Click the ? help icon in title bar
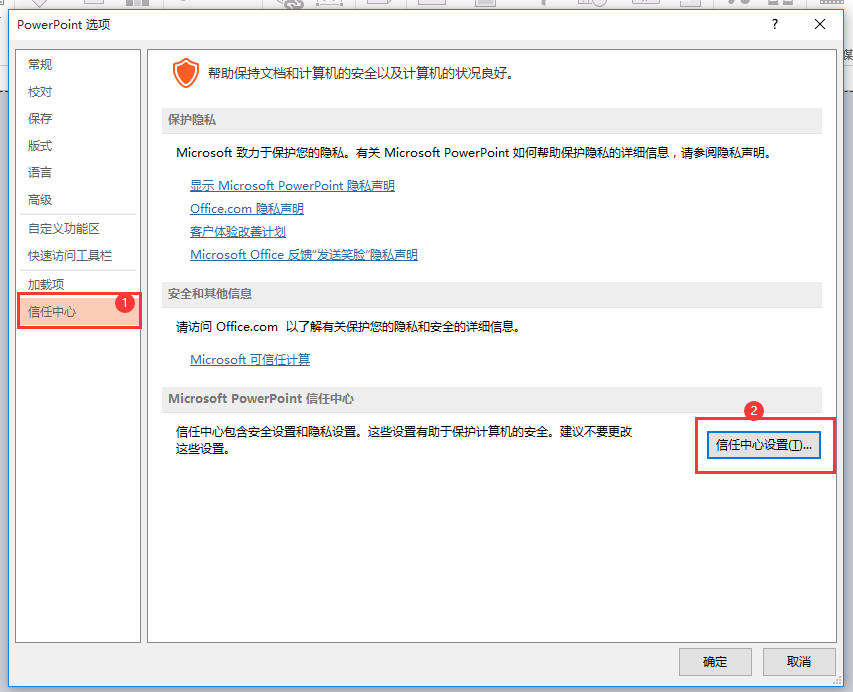 coord(775,24)
